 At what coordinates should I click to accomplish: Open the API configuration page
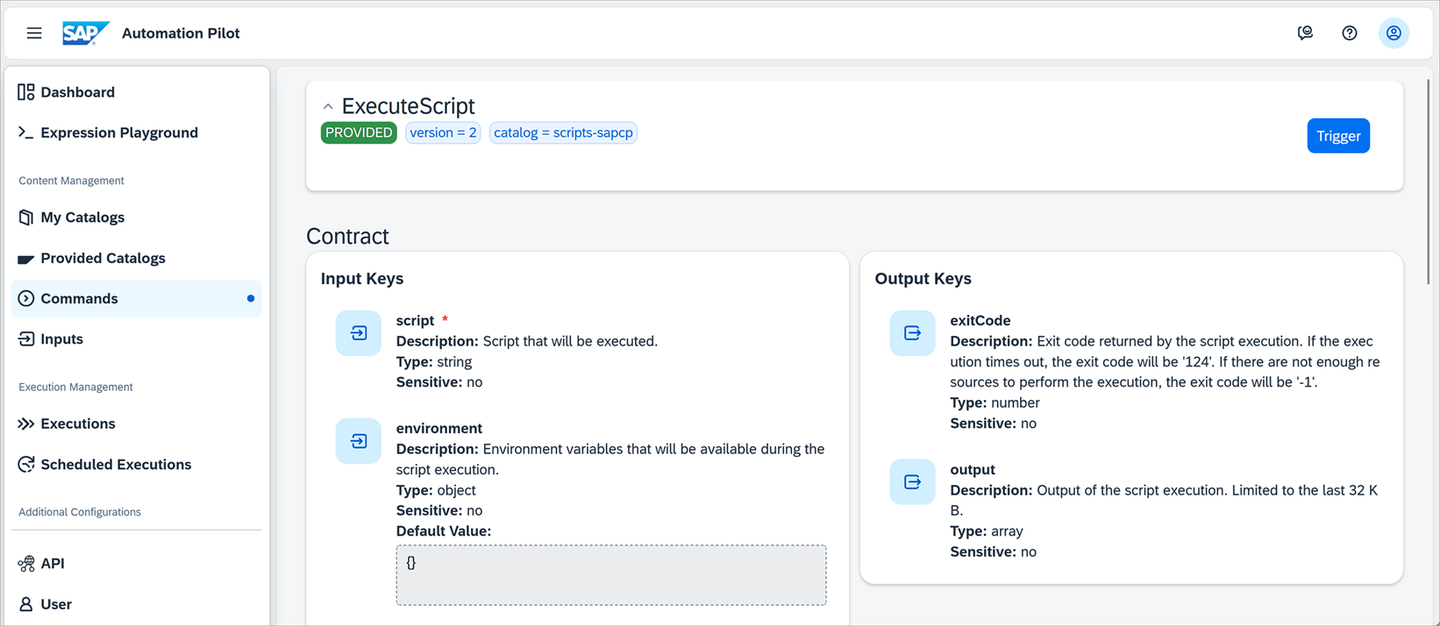137,564
